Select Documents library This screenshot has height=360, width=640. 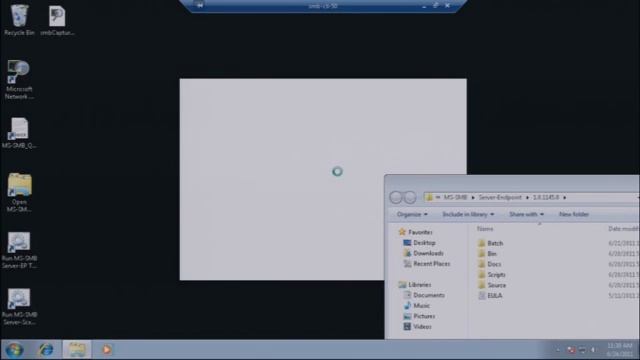(x=424, y=295)
